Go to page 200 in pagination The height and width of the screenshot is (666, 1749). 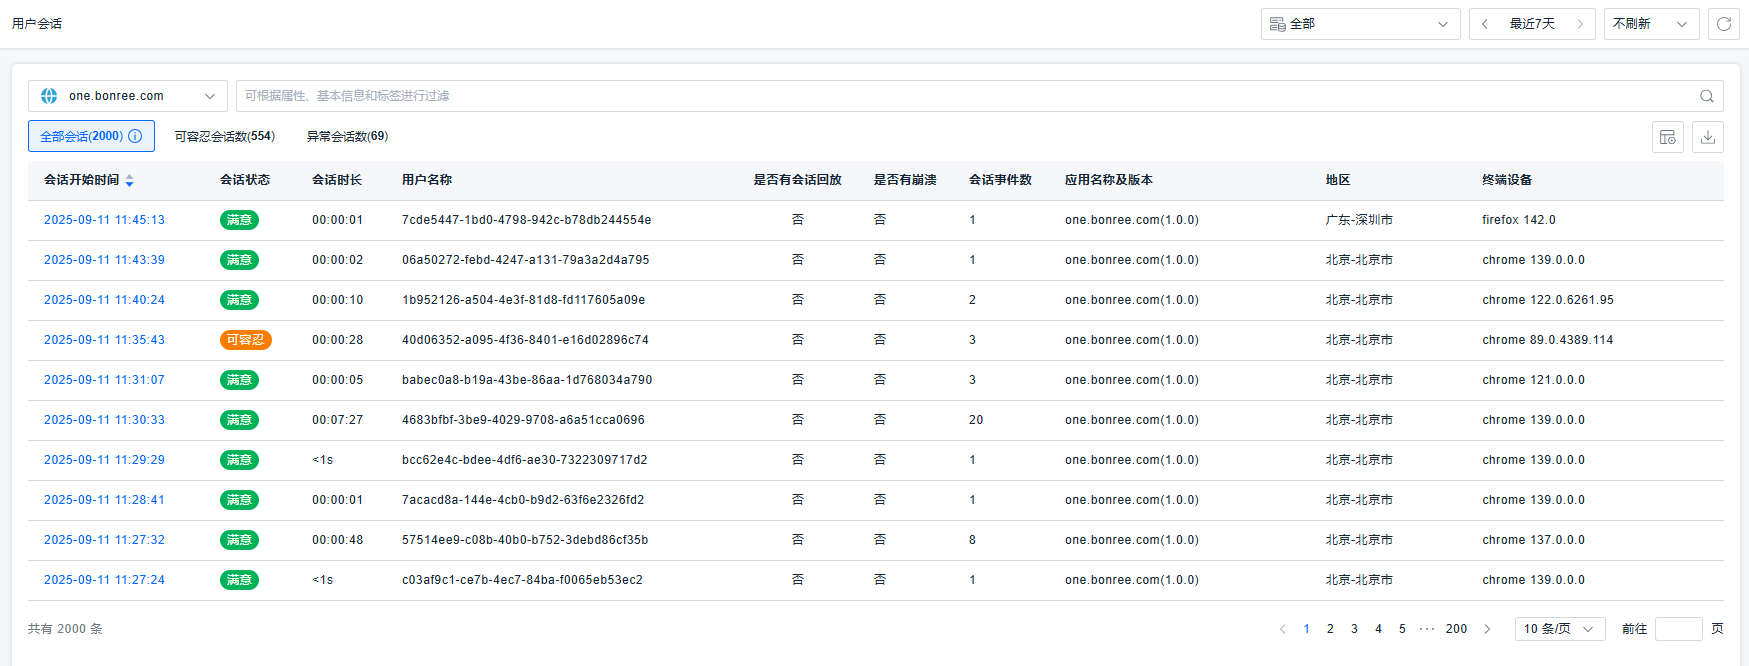[x=1456, y=629]
